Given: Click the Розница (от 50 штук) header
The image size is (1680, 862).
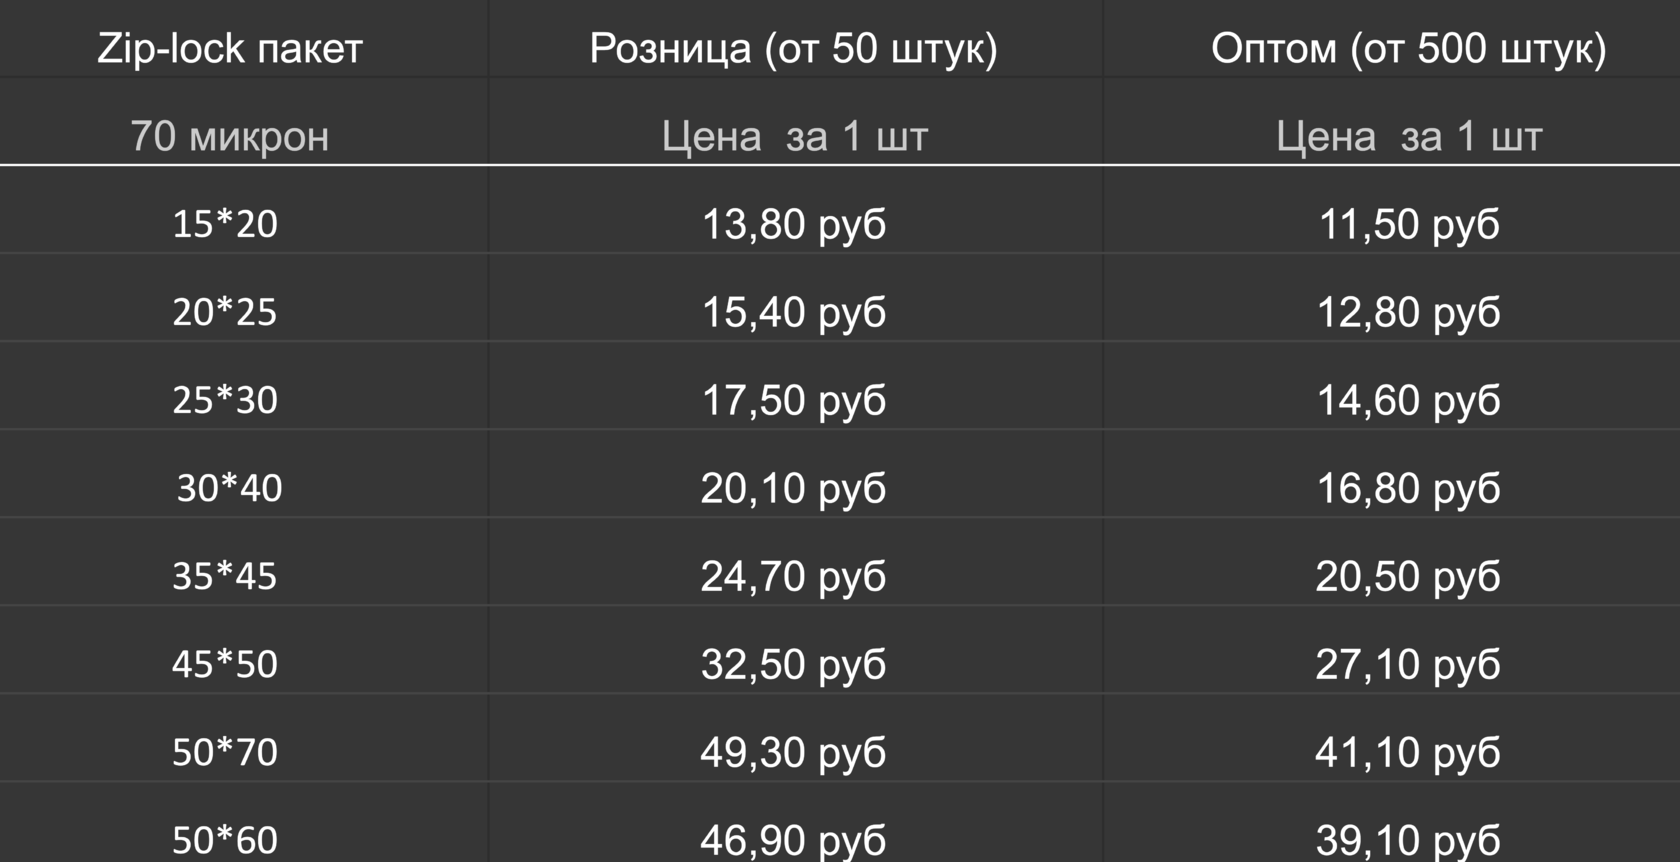Looking at the screenshot, I should [793, 48].
